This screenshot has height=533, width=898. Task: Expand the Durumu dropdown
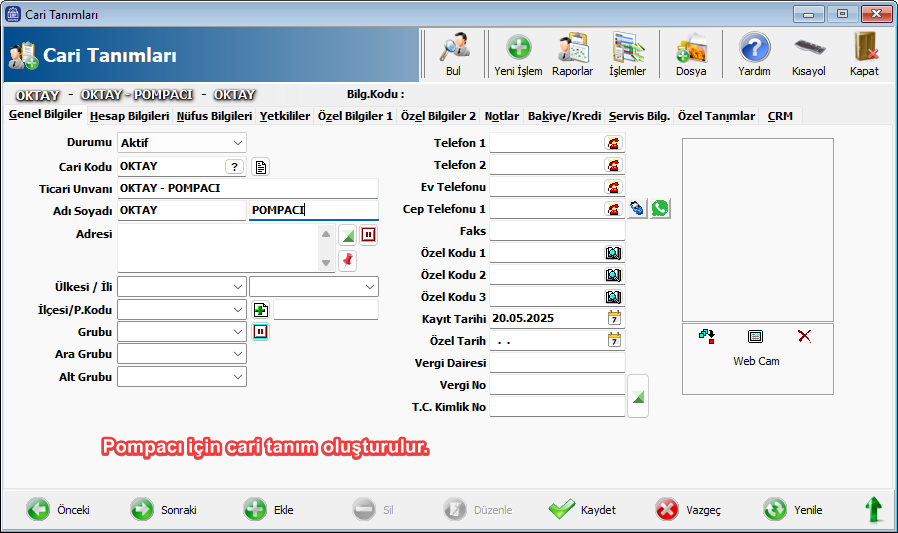coord(238,143)
